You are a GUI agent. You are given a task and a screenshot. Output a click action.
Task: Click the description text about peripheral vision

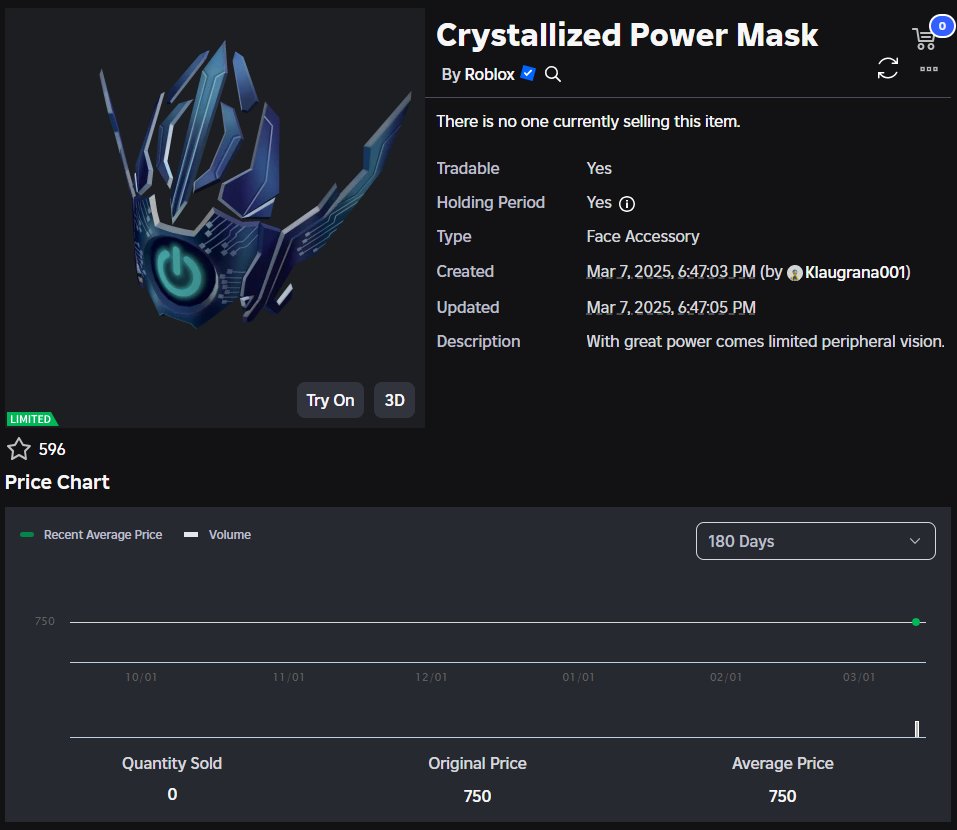765,342
